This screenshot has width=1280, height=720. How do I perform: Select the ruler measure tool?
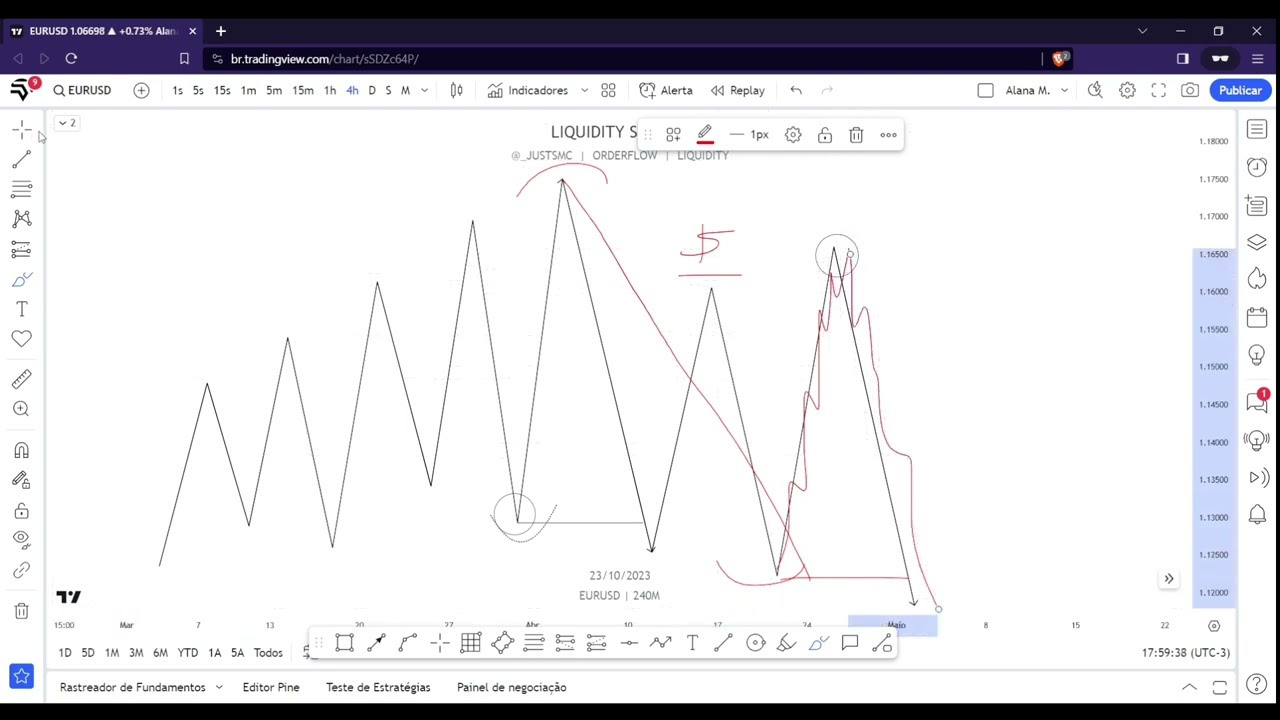(21, 379)
